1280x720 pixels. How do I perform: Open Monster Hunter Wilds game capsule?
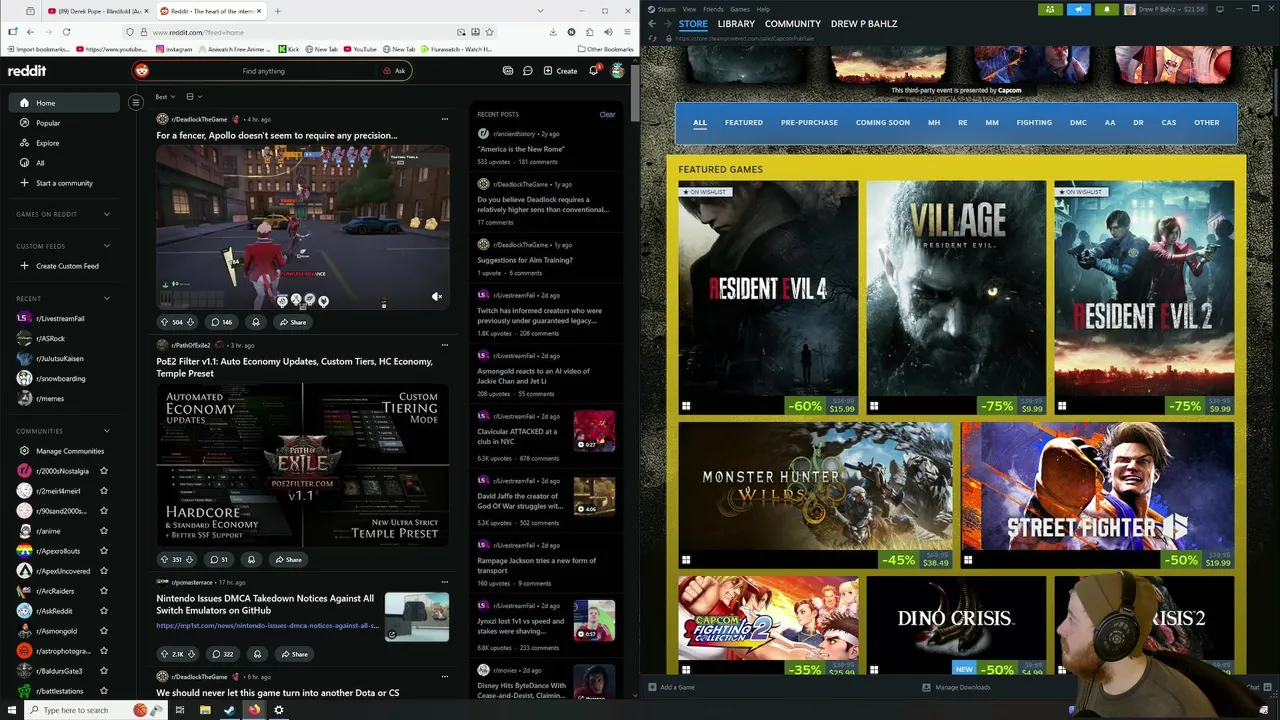point(815,495)
